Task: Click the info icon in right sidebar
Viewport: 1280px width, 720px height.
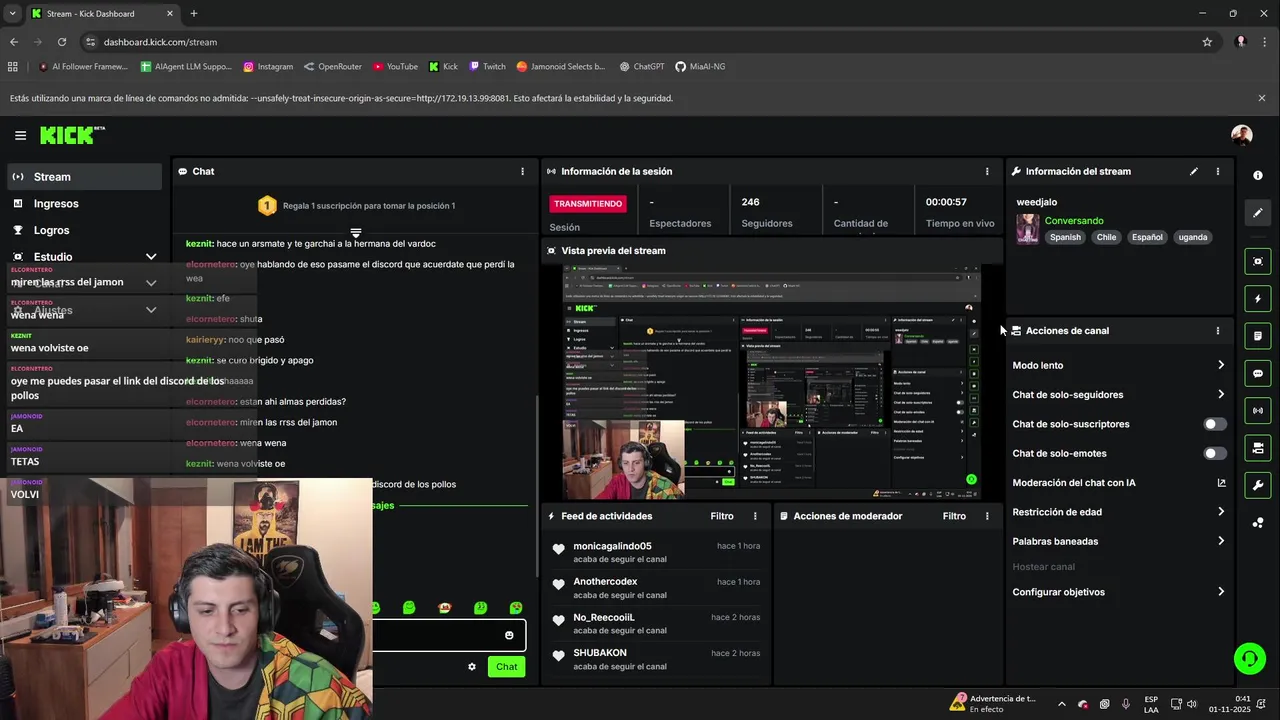Action: click(1258, 175)
